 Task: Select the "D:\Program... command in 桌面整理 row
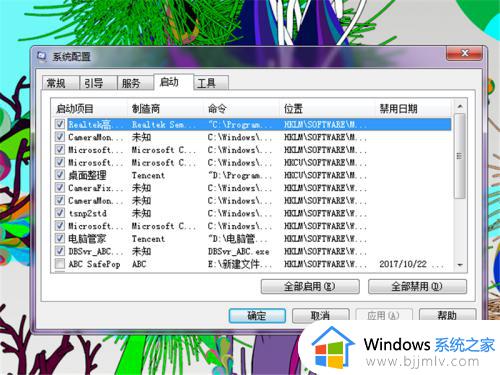(x=240, y=175)
